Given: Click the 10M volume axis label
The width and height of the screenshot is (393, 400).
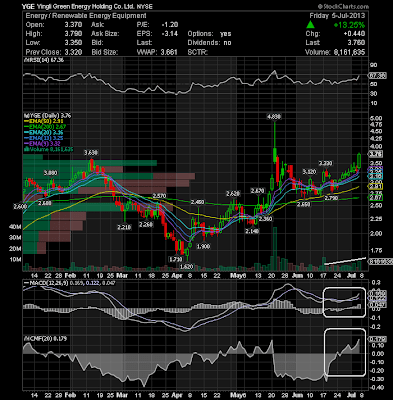Looking at the screenshot, I should click(15, 259).
